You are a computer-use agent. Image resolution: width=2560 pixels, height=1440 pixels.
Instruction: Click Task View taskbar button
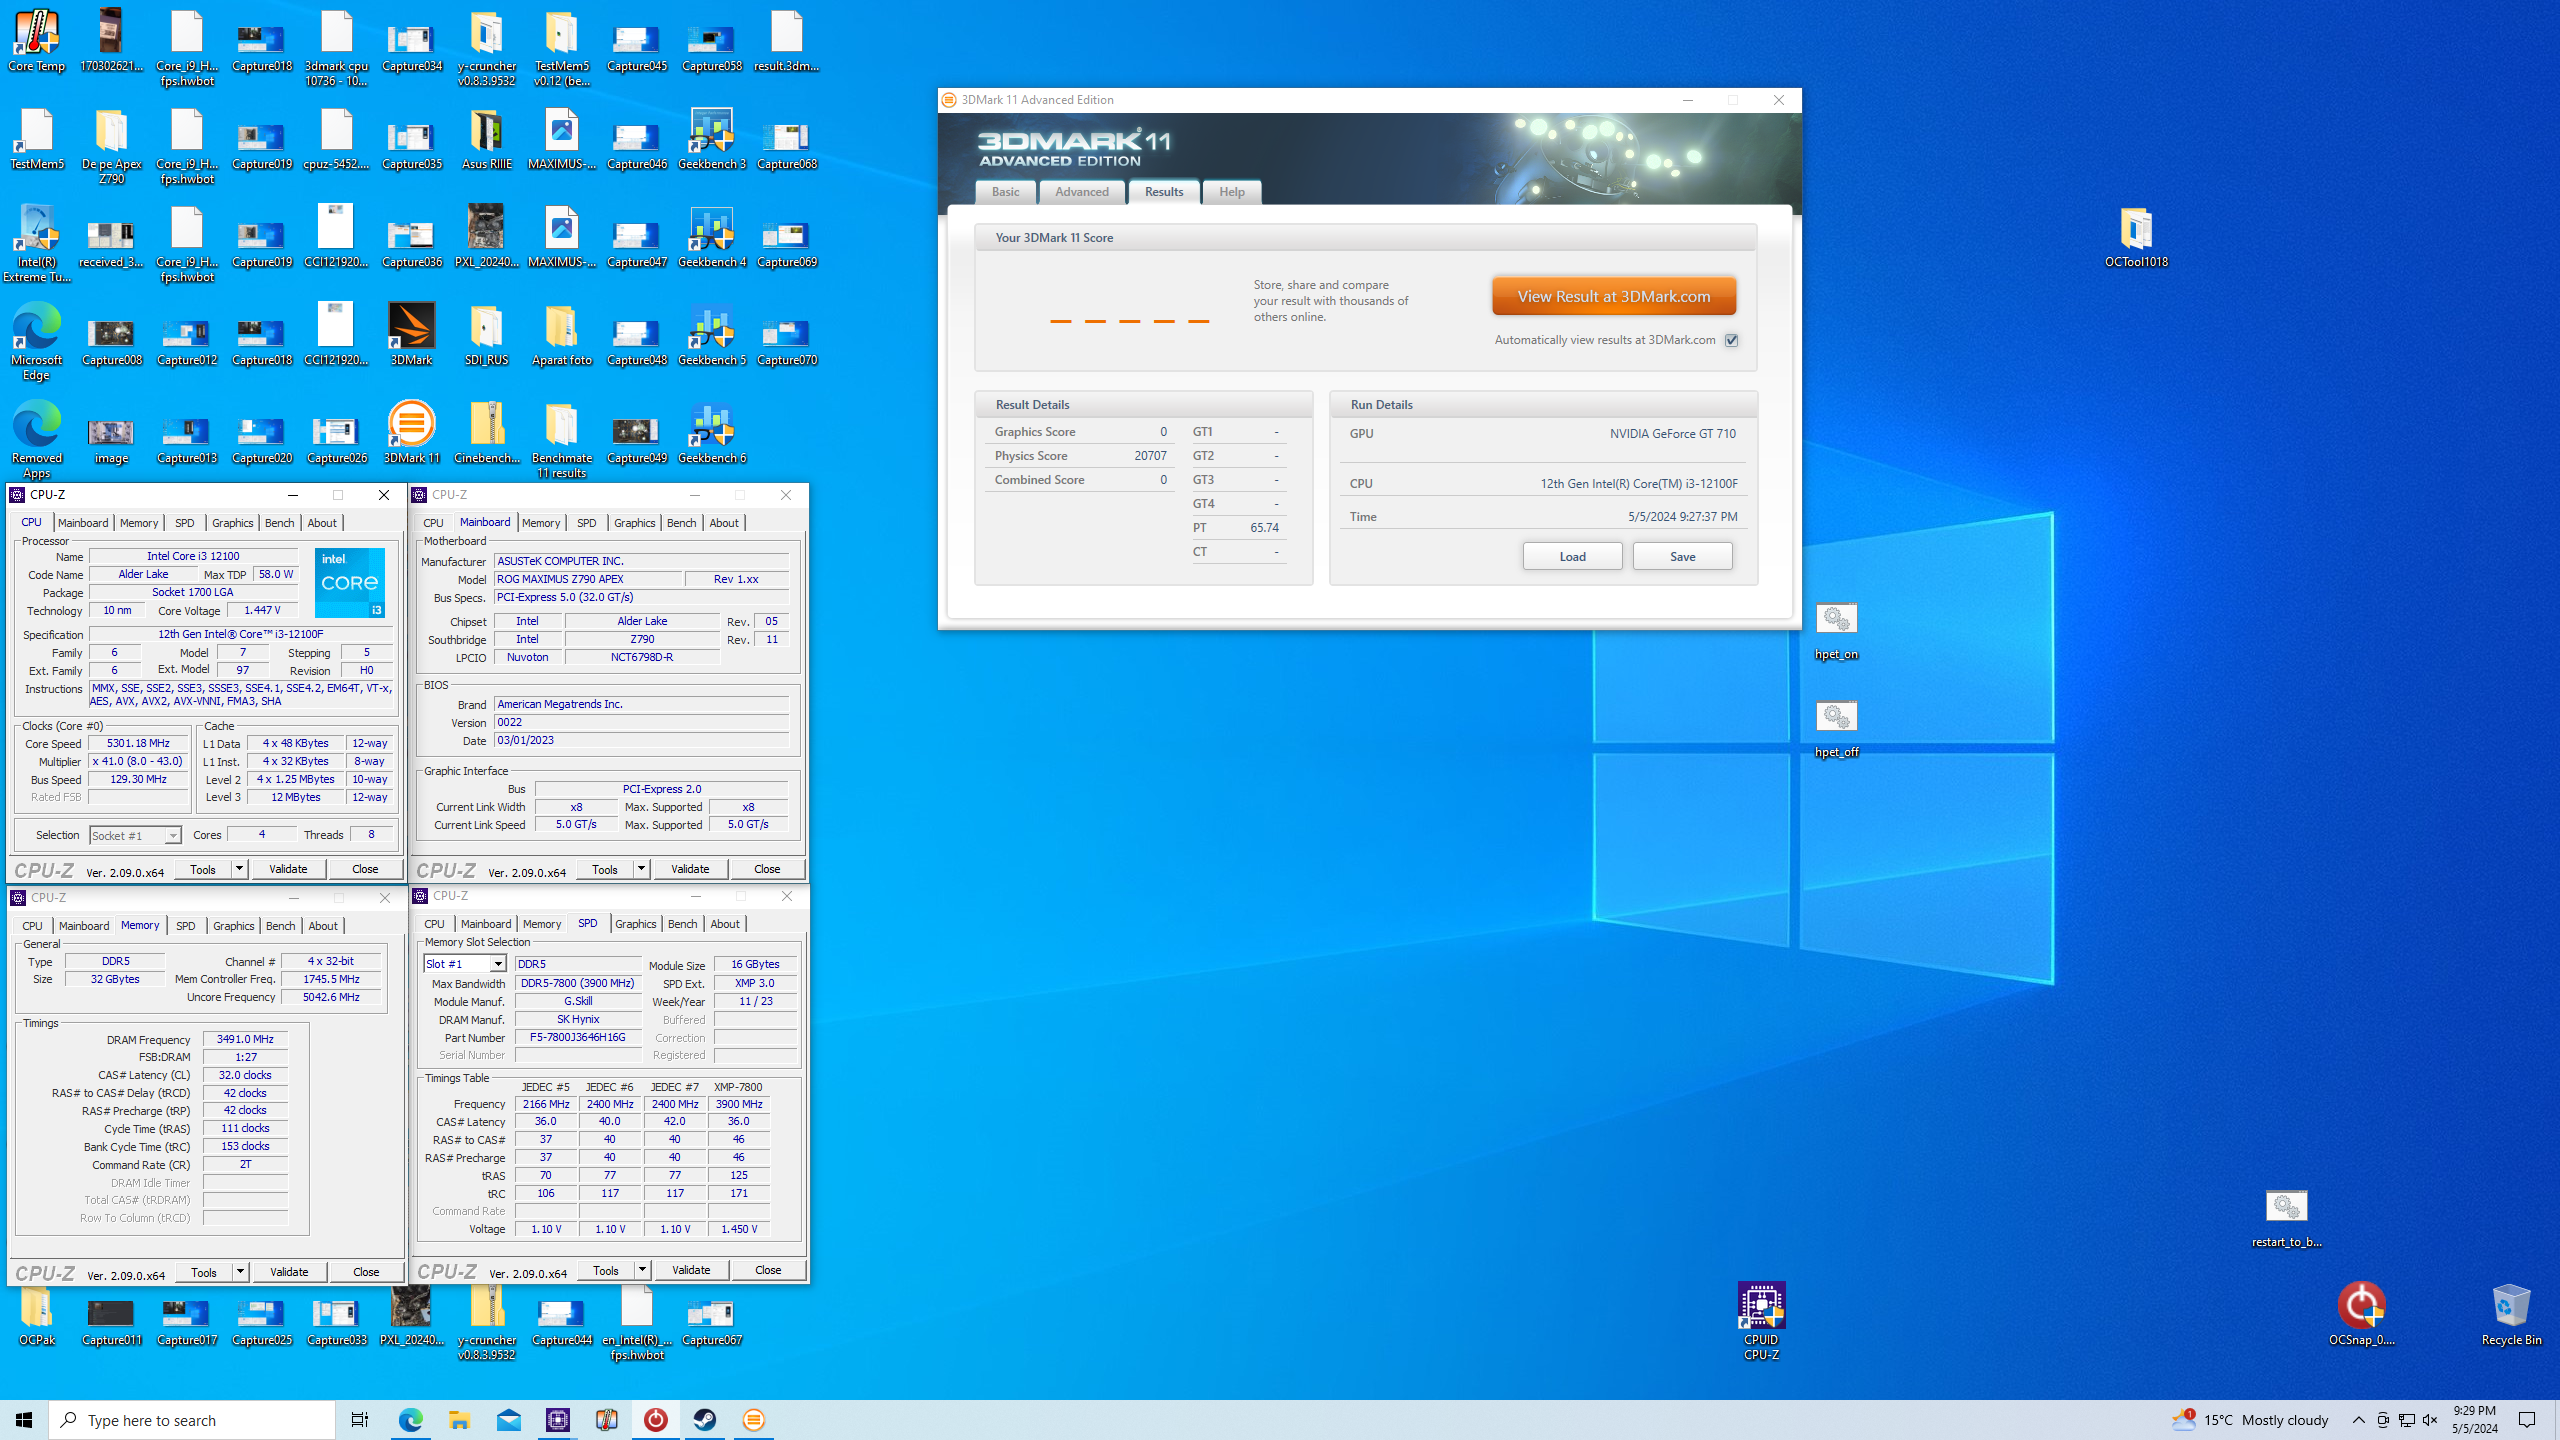pyautogui.click(x=360, y=1420)
